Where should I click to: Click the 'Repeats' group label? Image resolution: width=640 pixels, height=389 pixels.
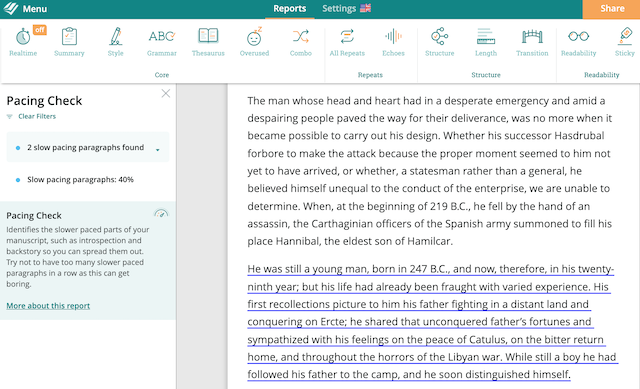click(370, 75)
